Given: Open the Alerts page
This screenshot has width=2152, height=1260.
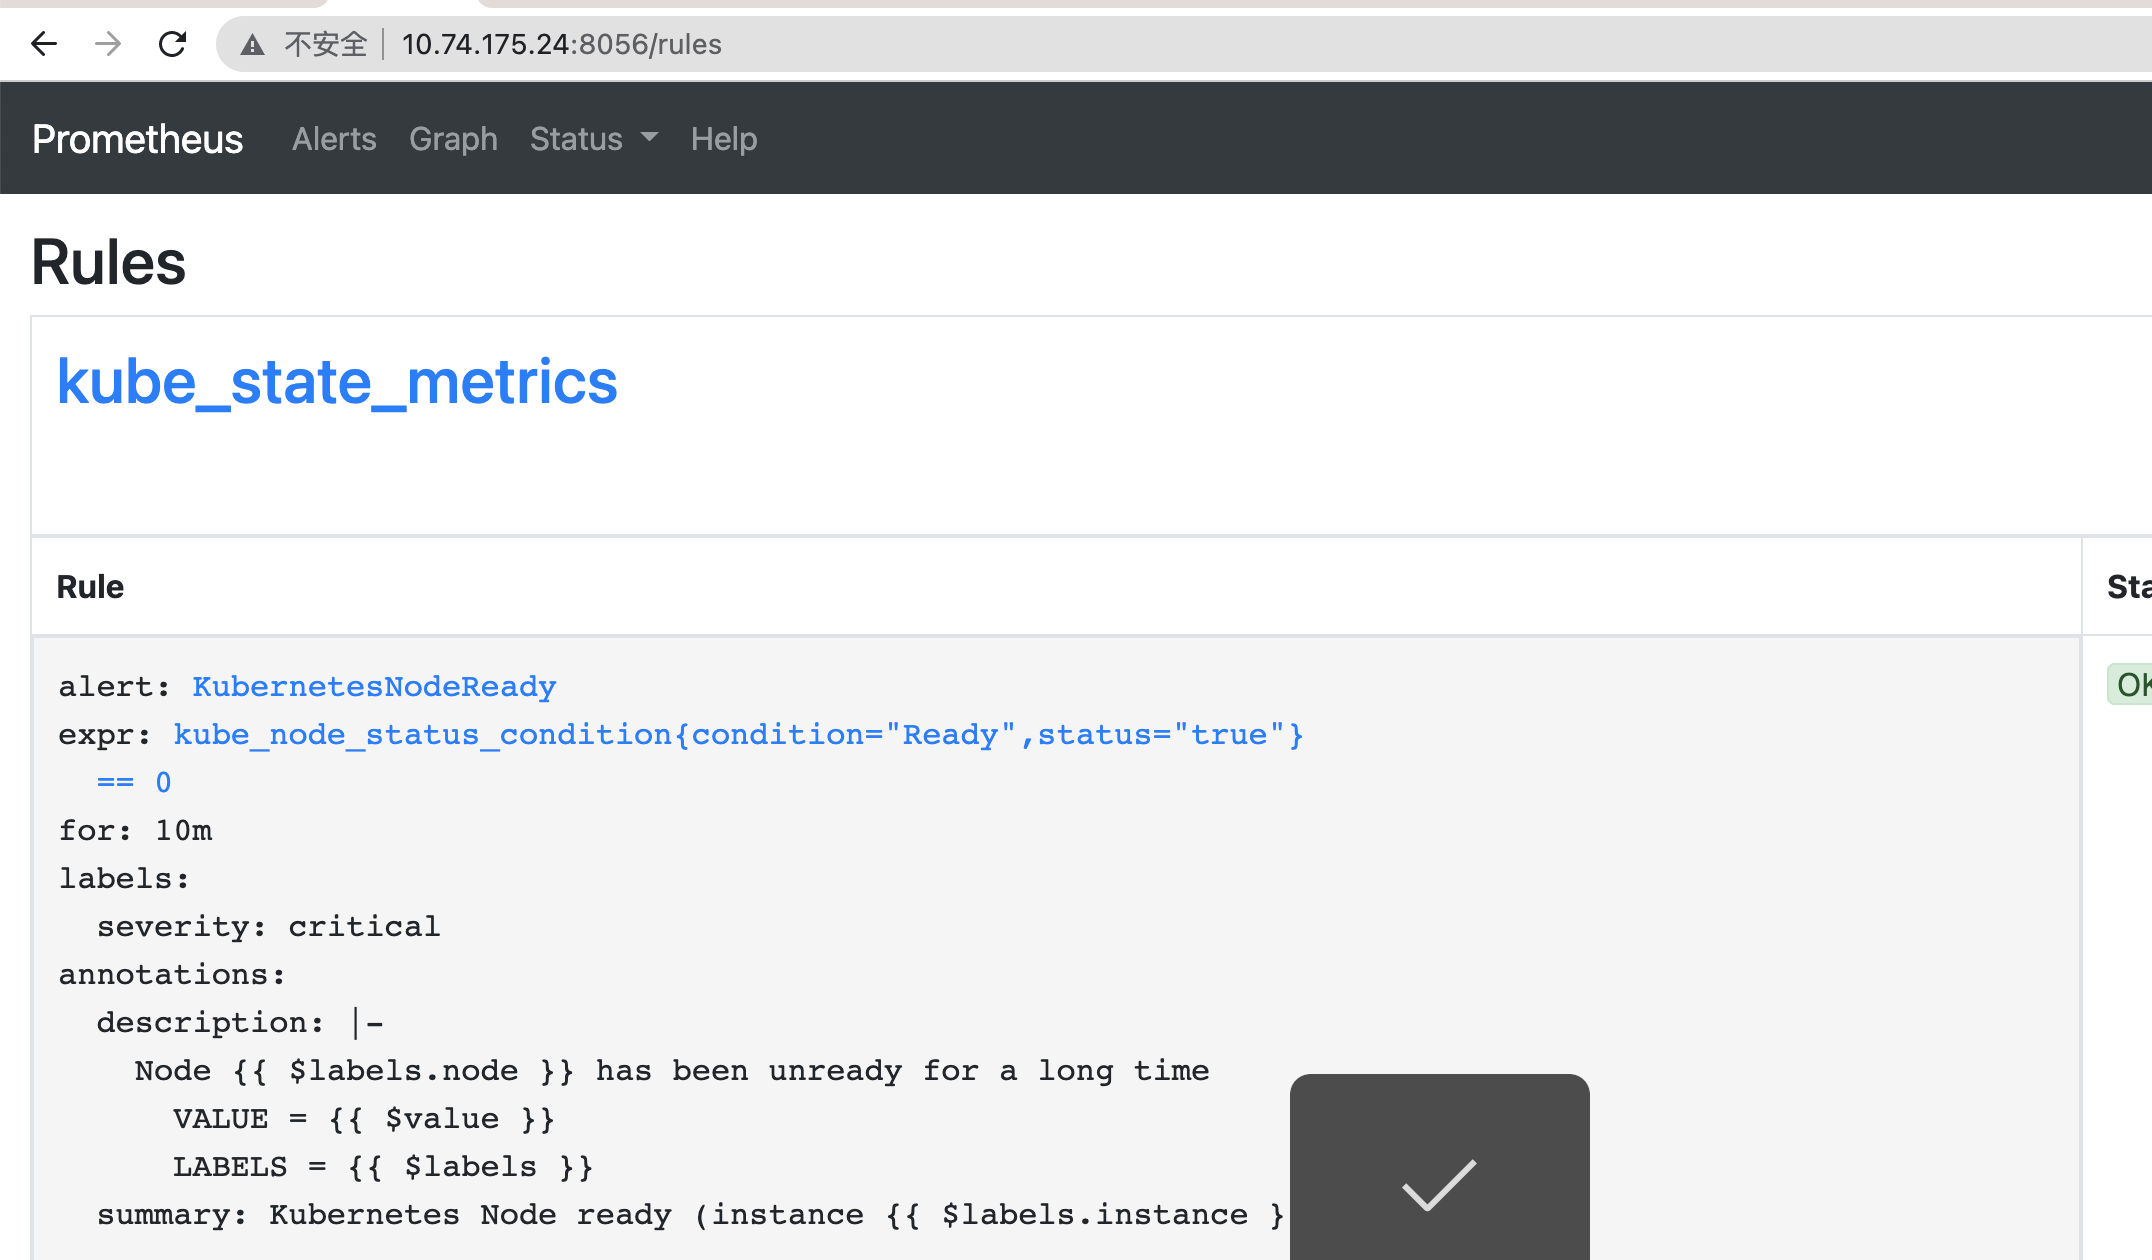Looking at the screenshot, I should (334, 139).
